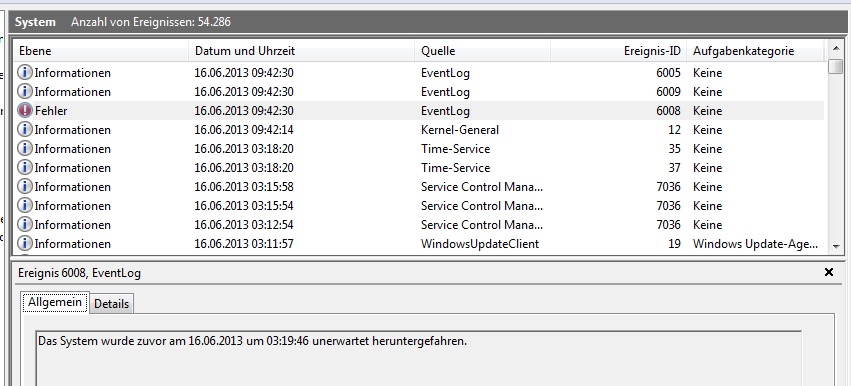The width and height of the screenshot is (851, 386).
Task: Click the date cell '16.06.2013 03:15:58'
Action: click(244, 187)
